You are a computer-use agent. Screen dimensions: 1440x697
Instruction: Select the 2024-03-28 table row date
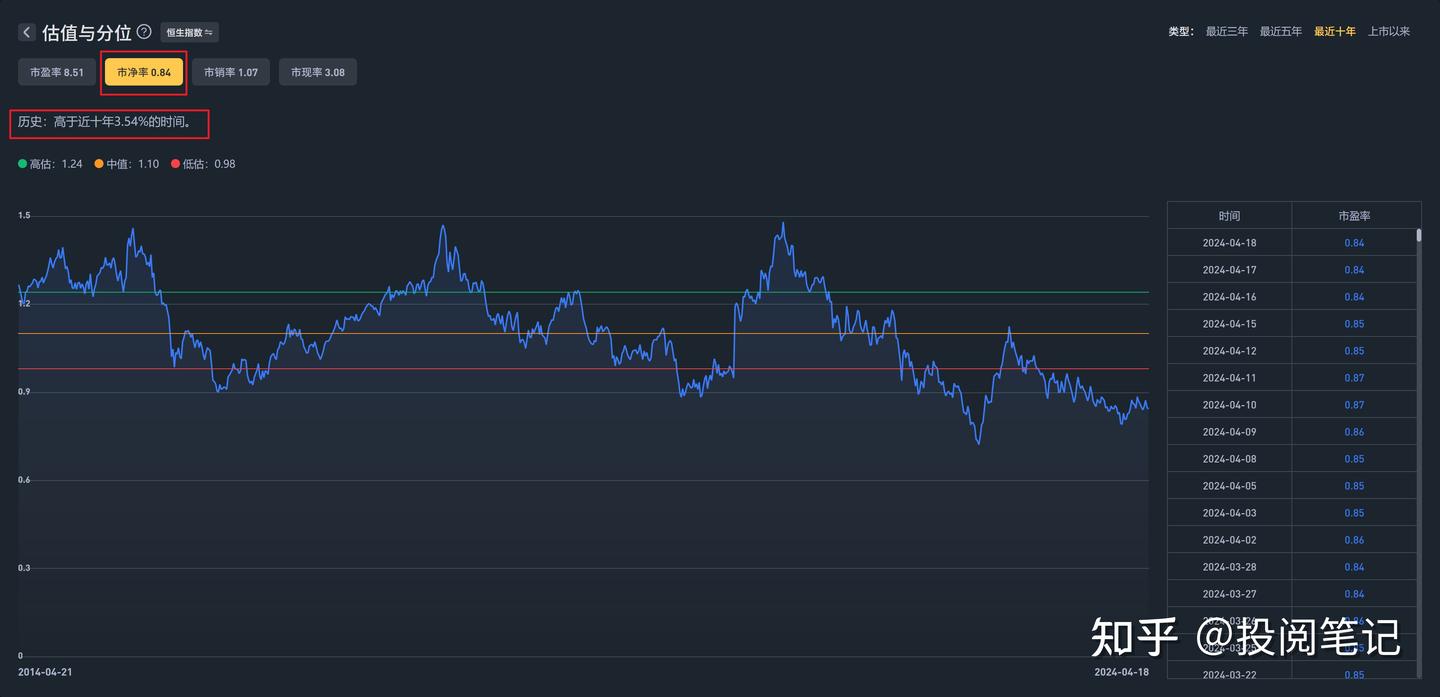[x=1229, y=567]
